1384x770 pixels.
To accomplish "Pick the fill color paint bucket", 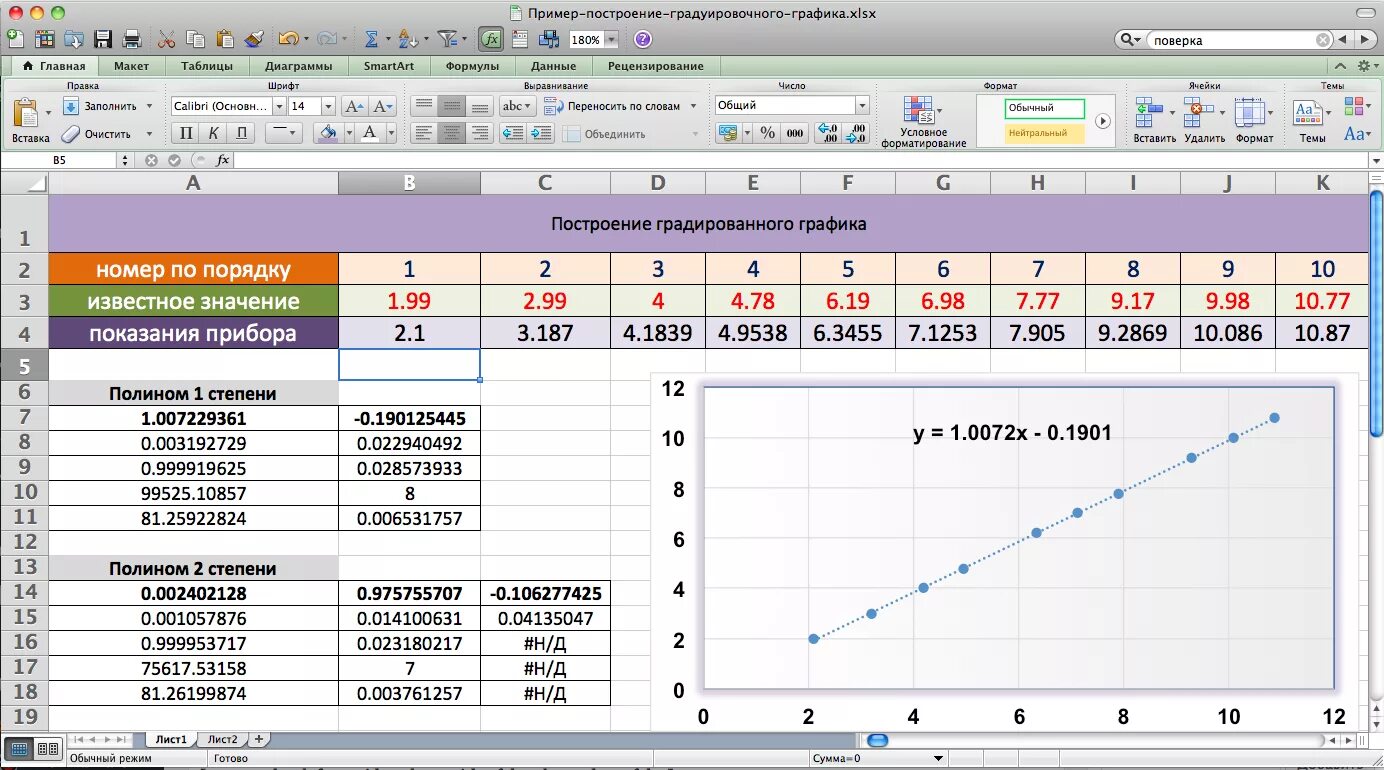I will pyautogui.click(x=326, y=133).
